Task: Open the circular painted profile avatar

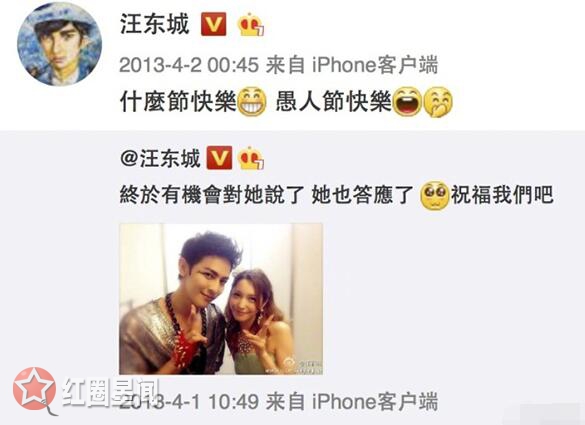Action: (x=60, y=44)
